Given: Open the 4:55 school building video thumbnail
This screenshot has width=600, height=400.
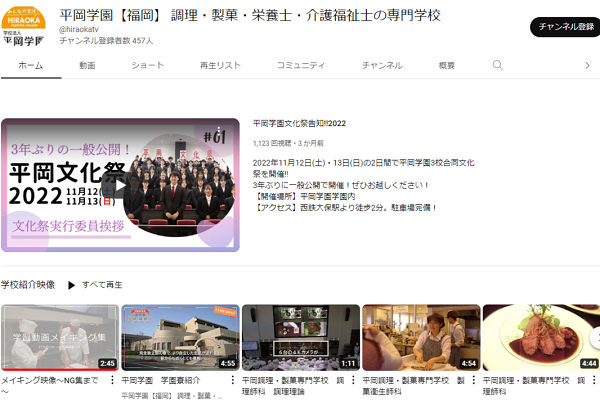Looking at the screenshot, I should [x=180, y=338].
